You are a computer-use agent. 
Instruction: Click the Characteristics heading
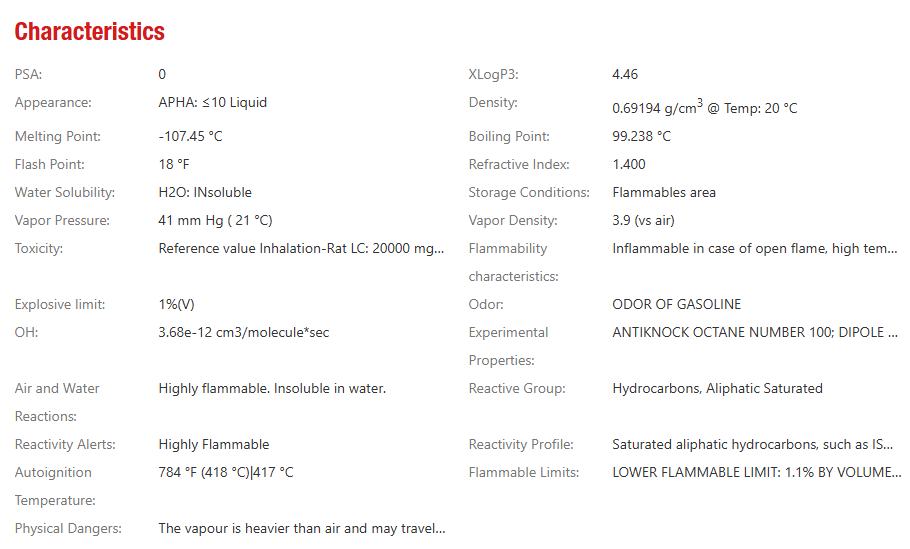89,31
